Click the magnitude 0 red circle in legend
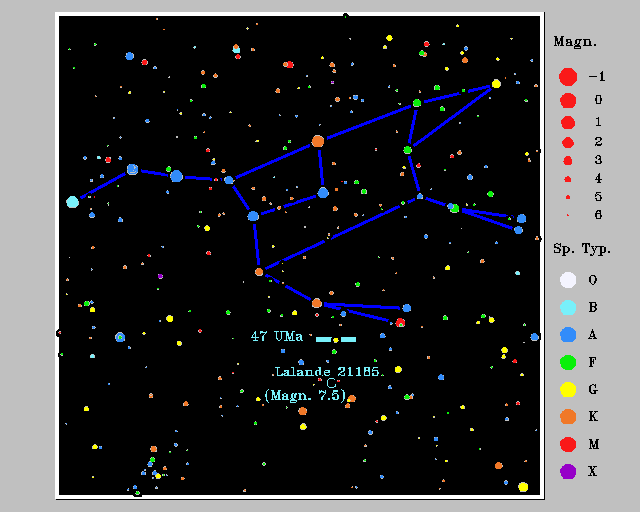This screenshot has height=512, width=640. point(568,100)
